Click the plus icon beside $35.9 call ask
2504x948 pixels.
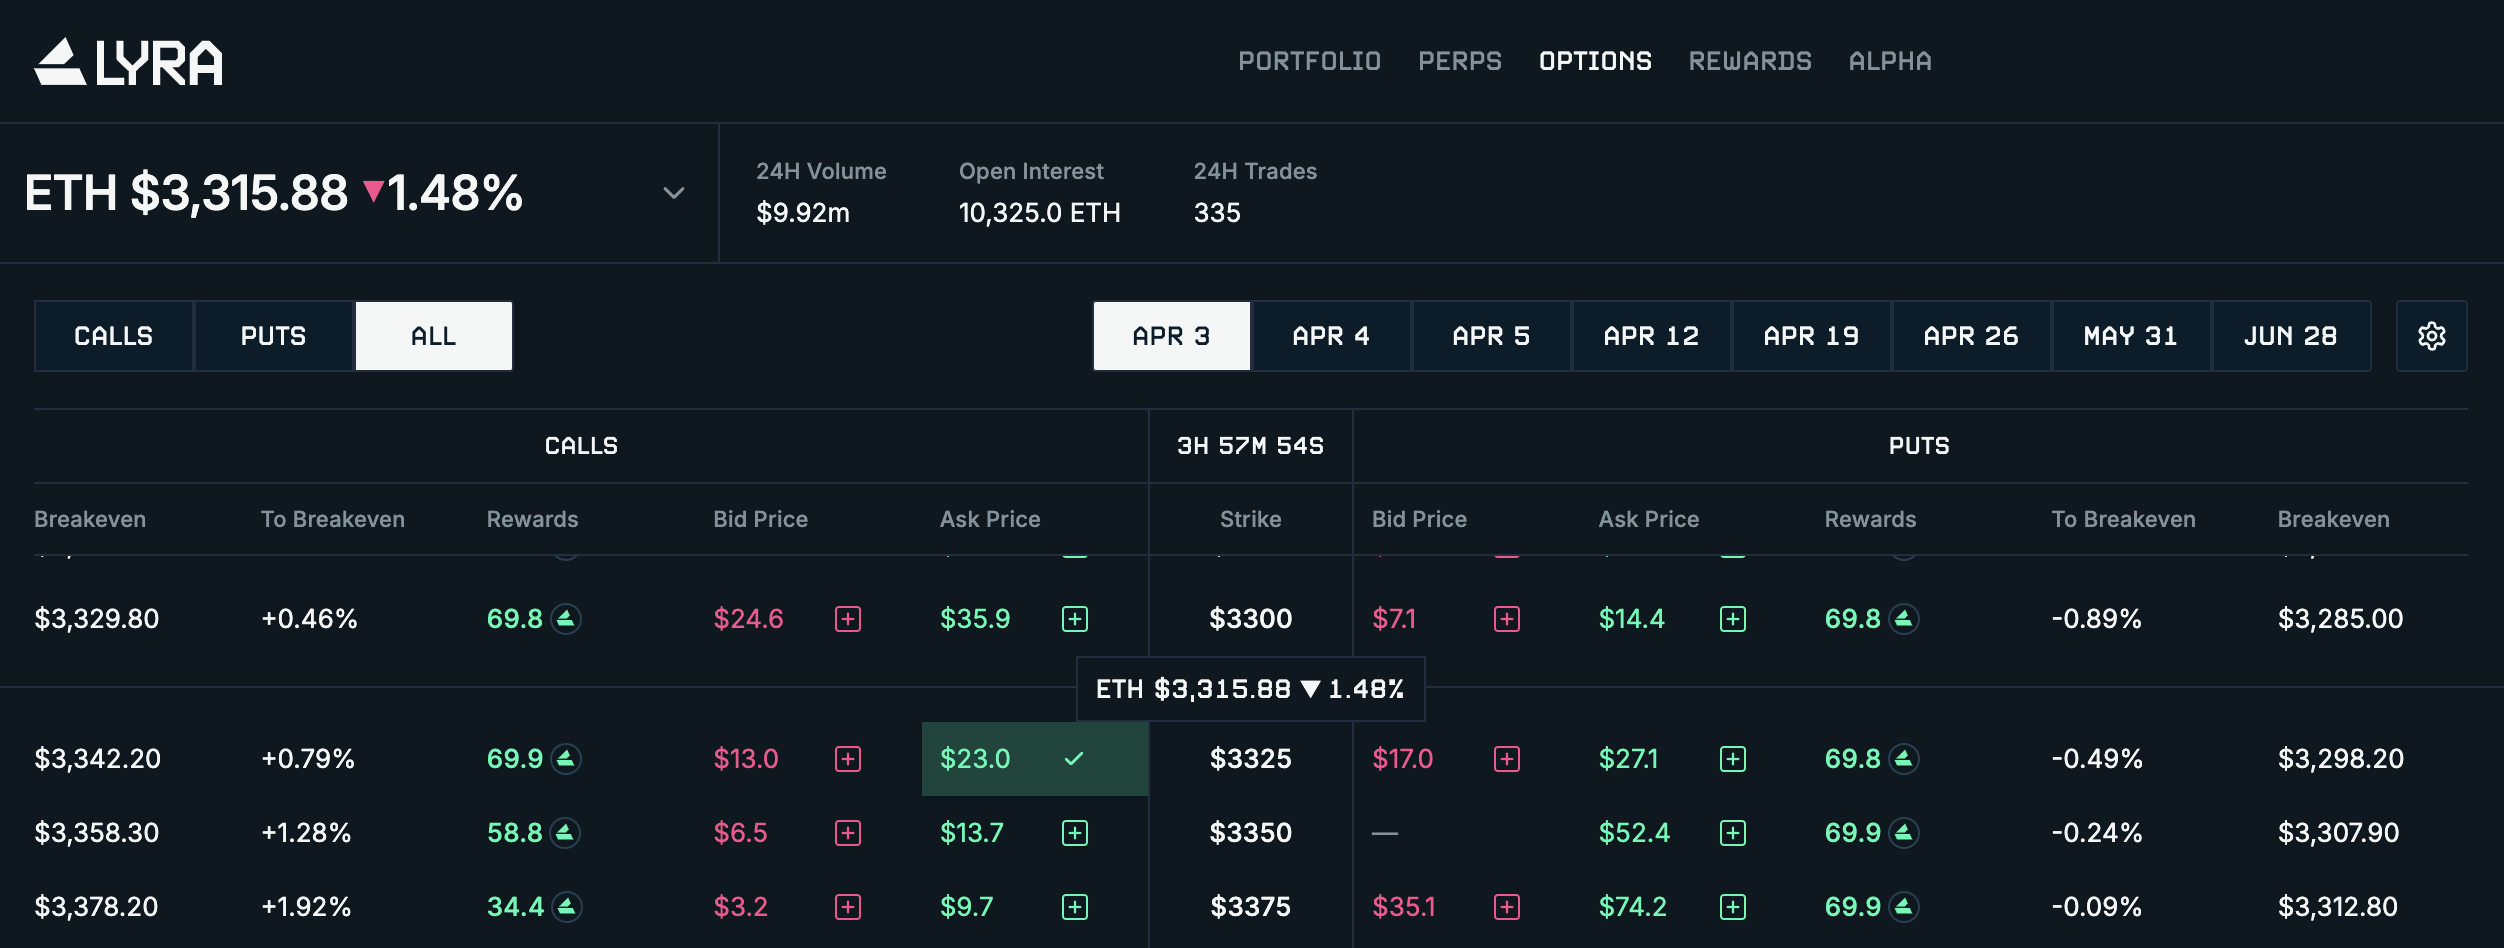1077,618
